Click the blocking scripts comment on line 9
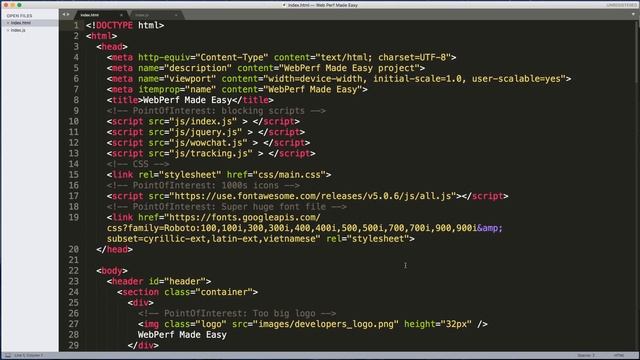 216,111
